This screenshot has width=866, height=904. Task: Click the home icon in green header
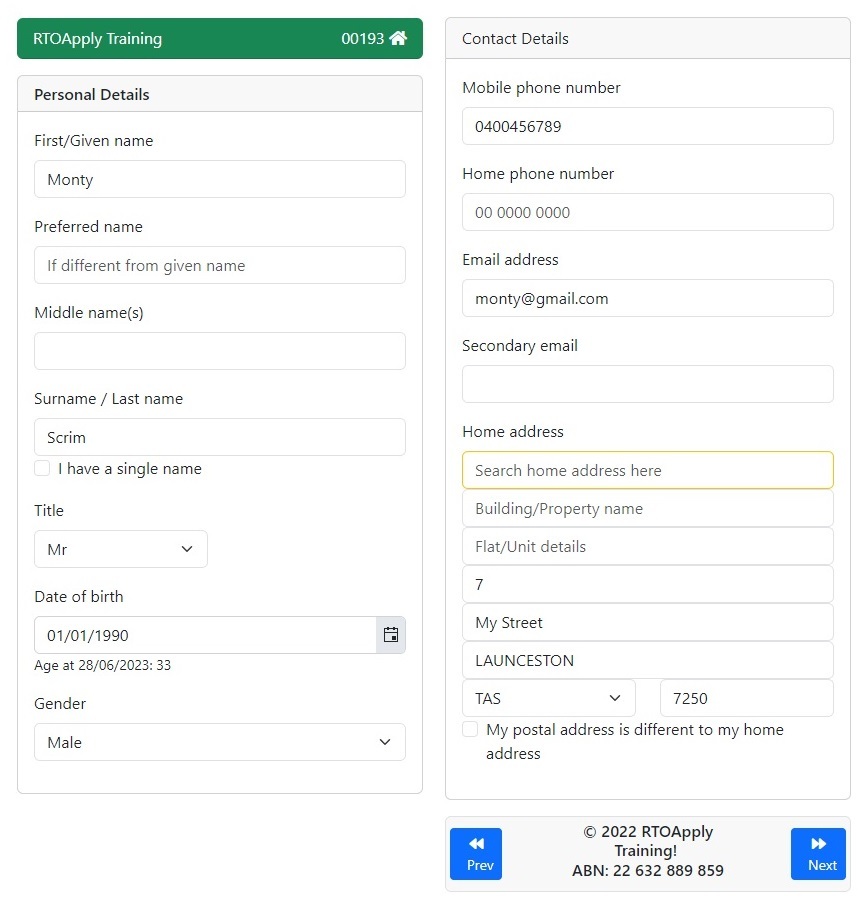[398, 38]
